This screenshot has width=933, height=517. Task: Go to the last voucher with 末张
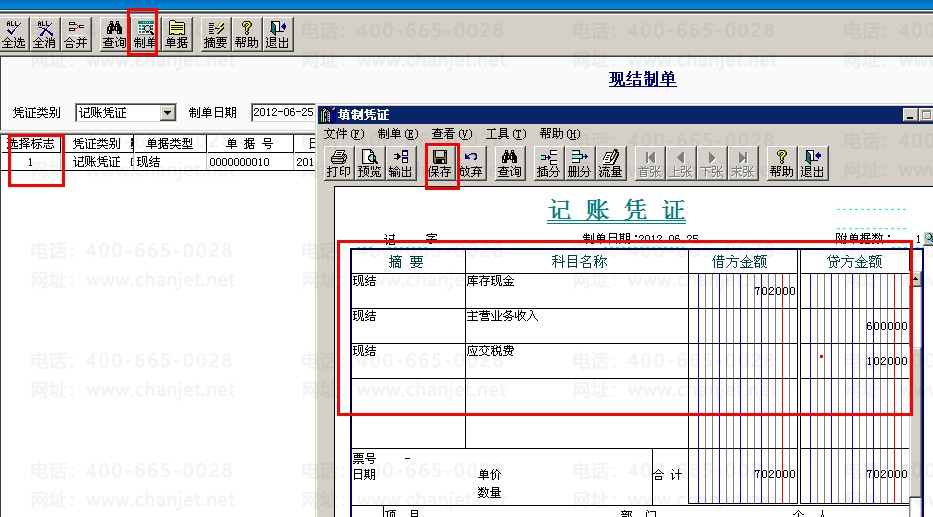tap(743, 164)
